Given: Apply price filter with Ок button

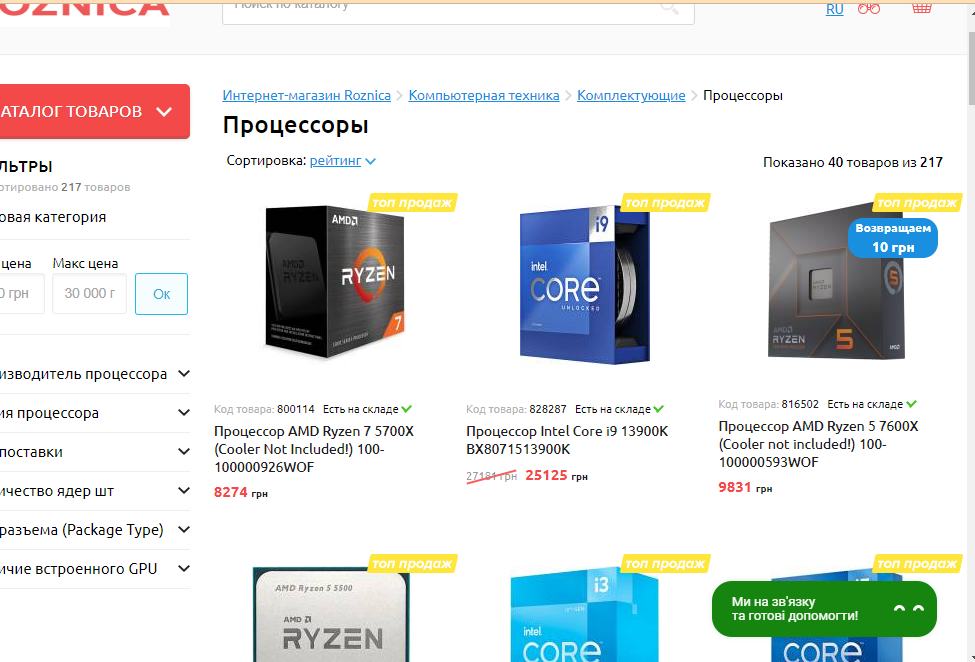Looking at the screenshot, I should pos(162,294).
